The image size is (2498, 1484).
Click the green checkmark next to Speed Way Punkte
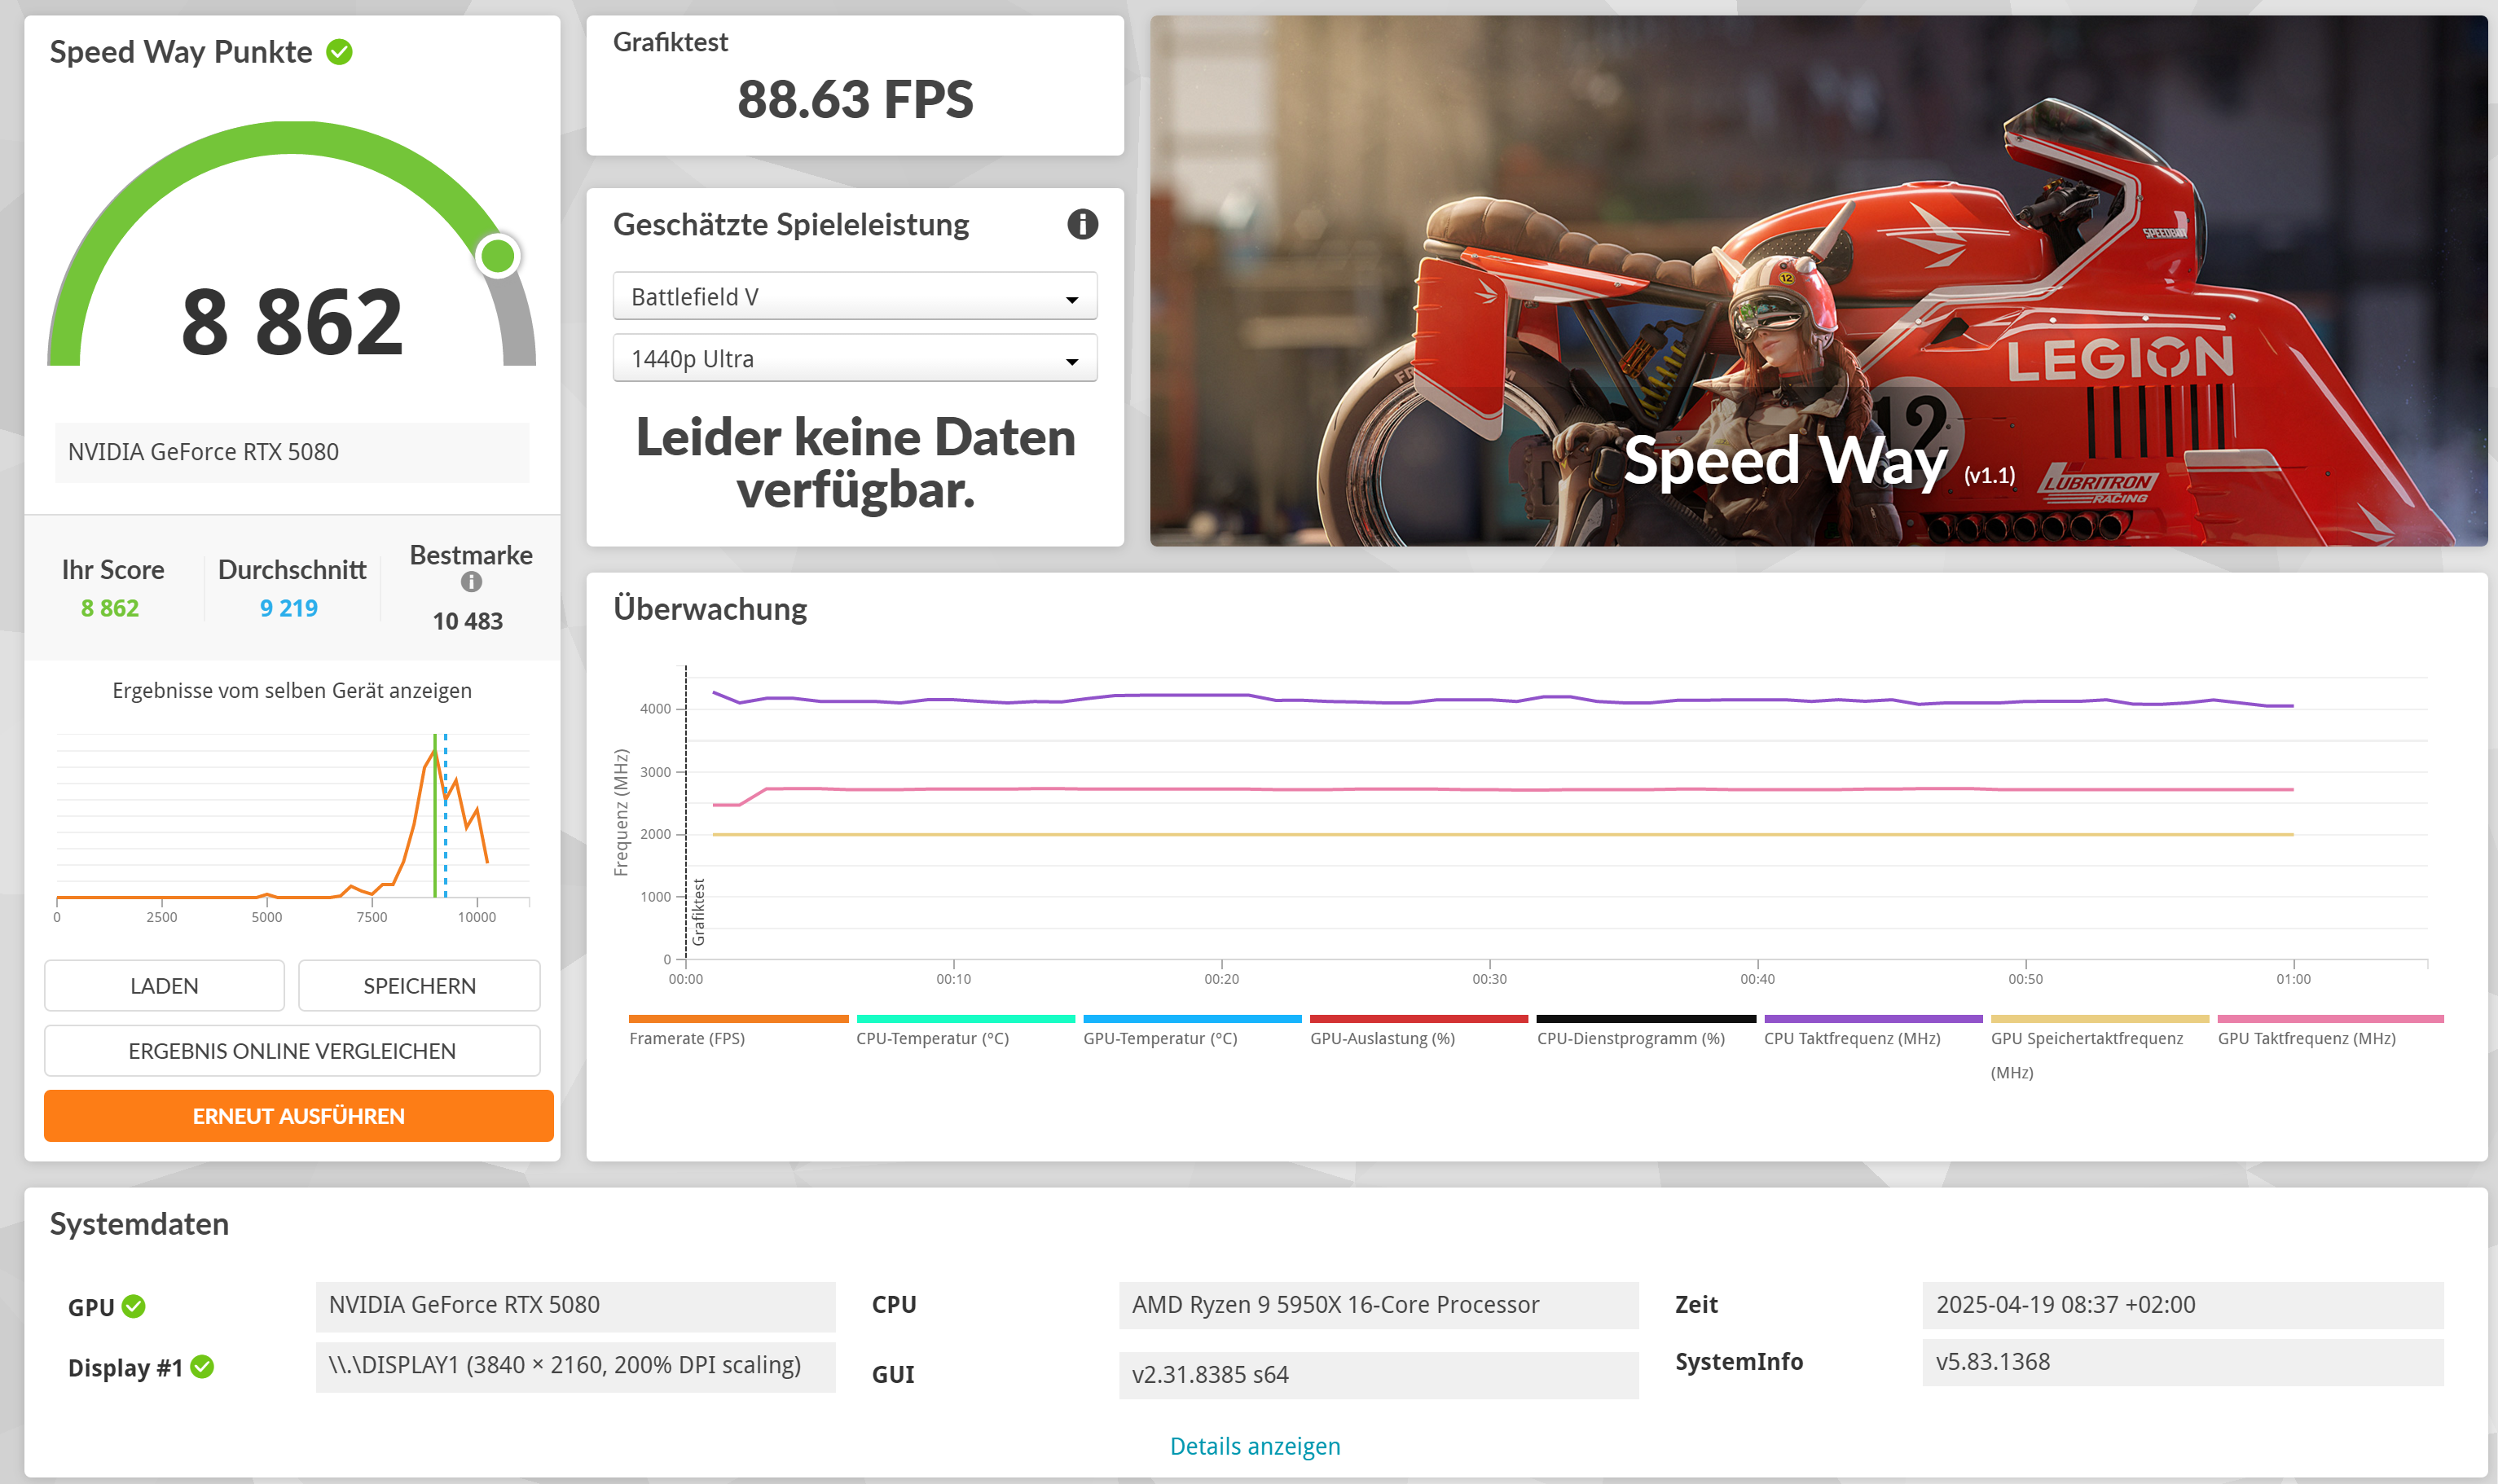(340, 52)
